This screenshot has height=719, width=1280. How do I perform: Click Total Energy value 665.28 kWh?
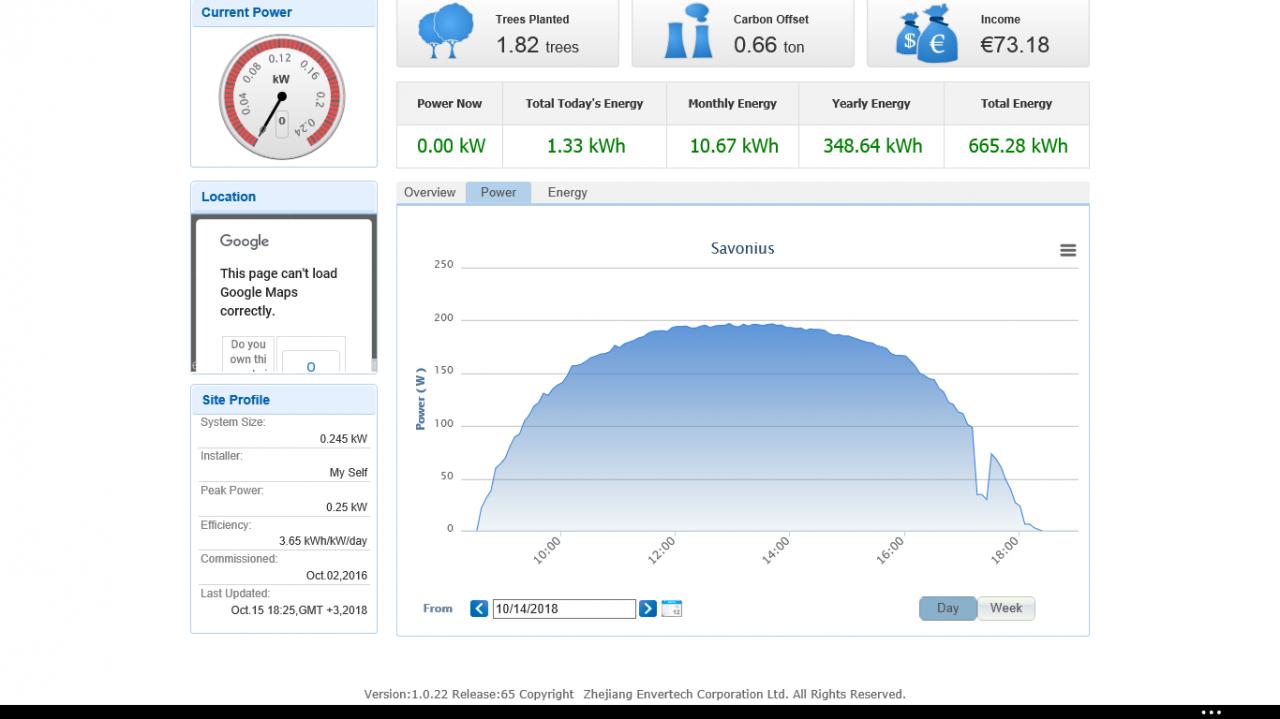(1018, 146)
